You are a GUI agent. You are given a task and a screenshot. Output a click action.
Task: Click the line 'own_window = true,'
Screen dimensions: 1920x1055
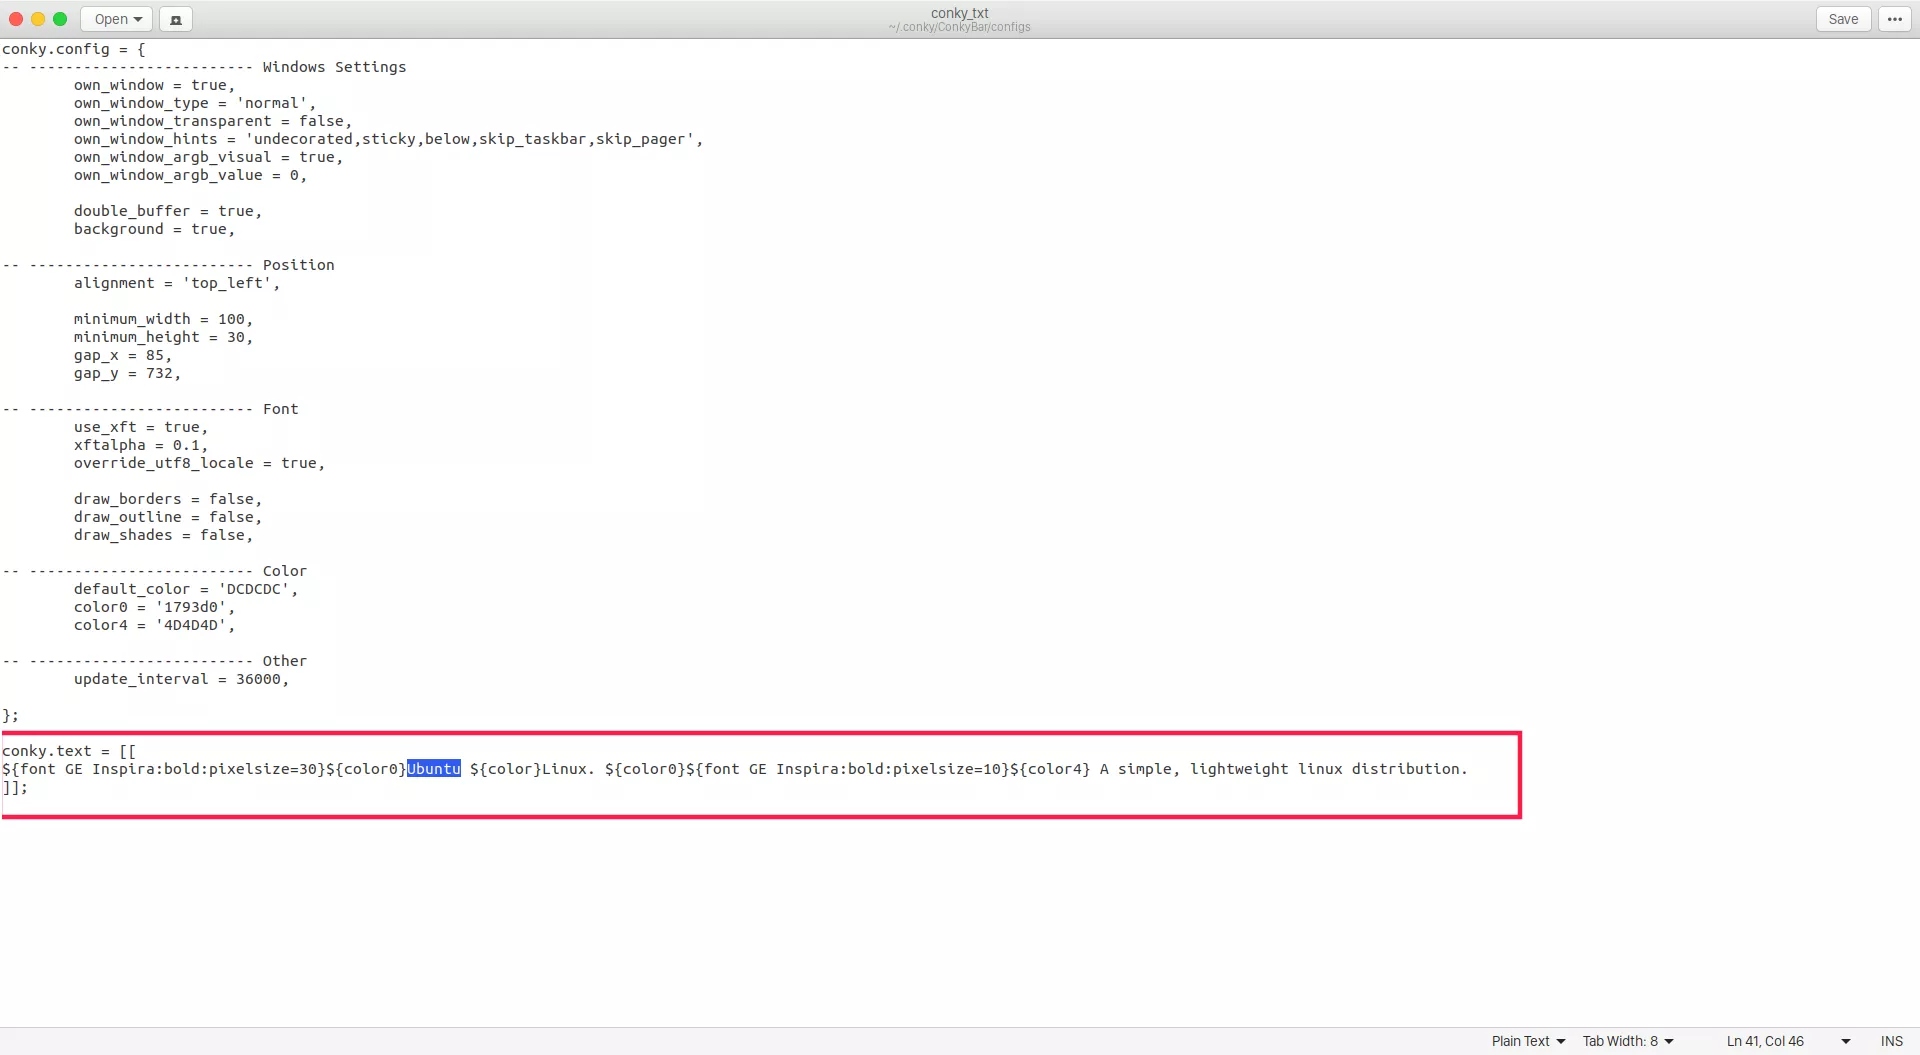[x=154, y=85]
